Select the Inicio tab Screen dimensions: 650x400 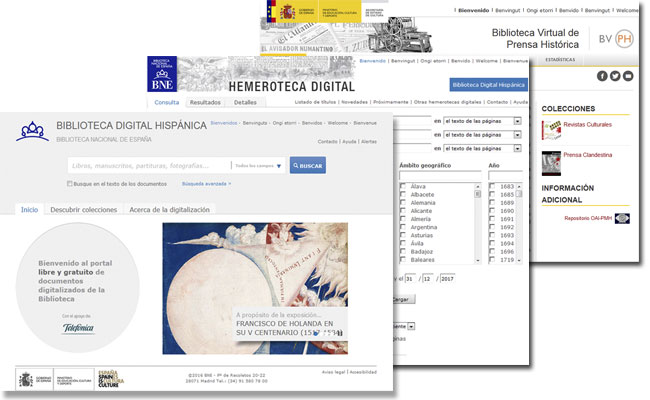click(29, 210)
